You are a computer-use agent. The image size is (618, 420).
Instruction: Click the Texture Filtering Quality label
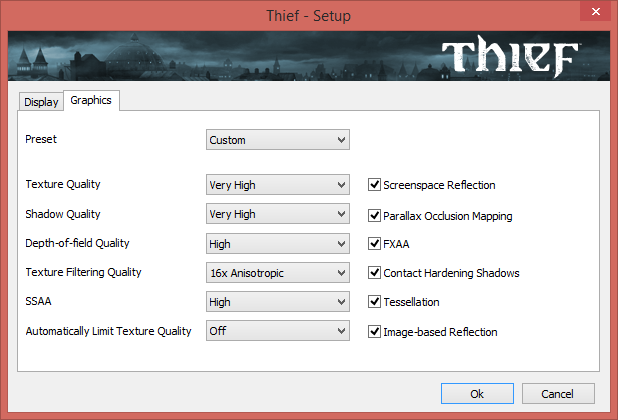pos(83,272)
